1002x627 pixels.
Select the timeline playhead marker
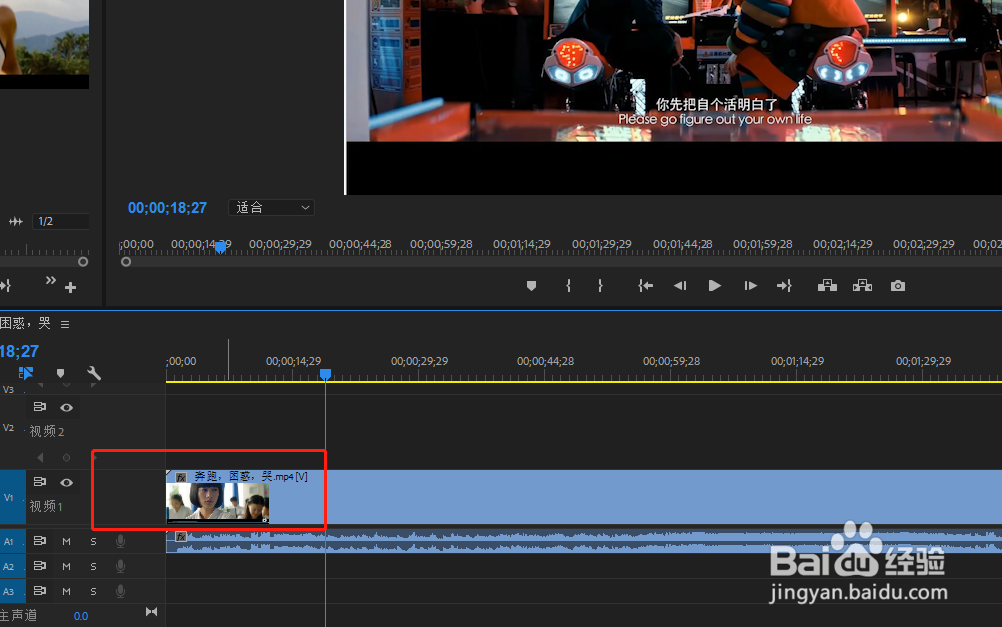pos(325,374)
